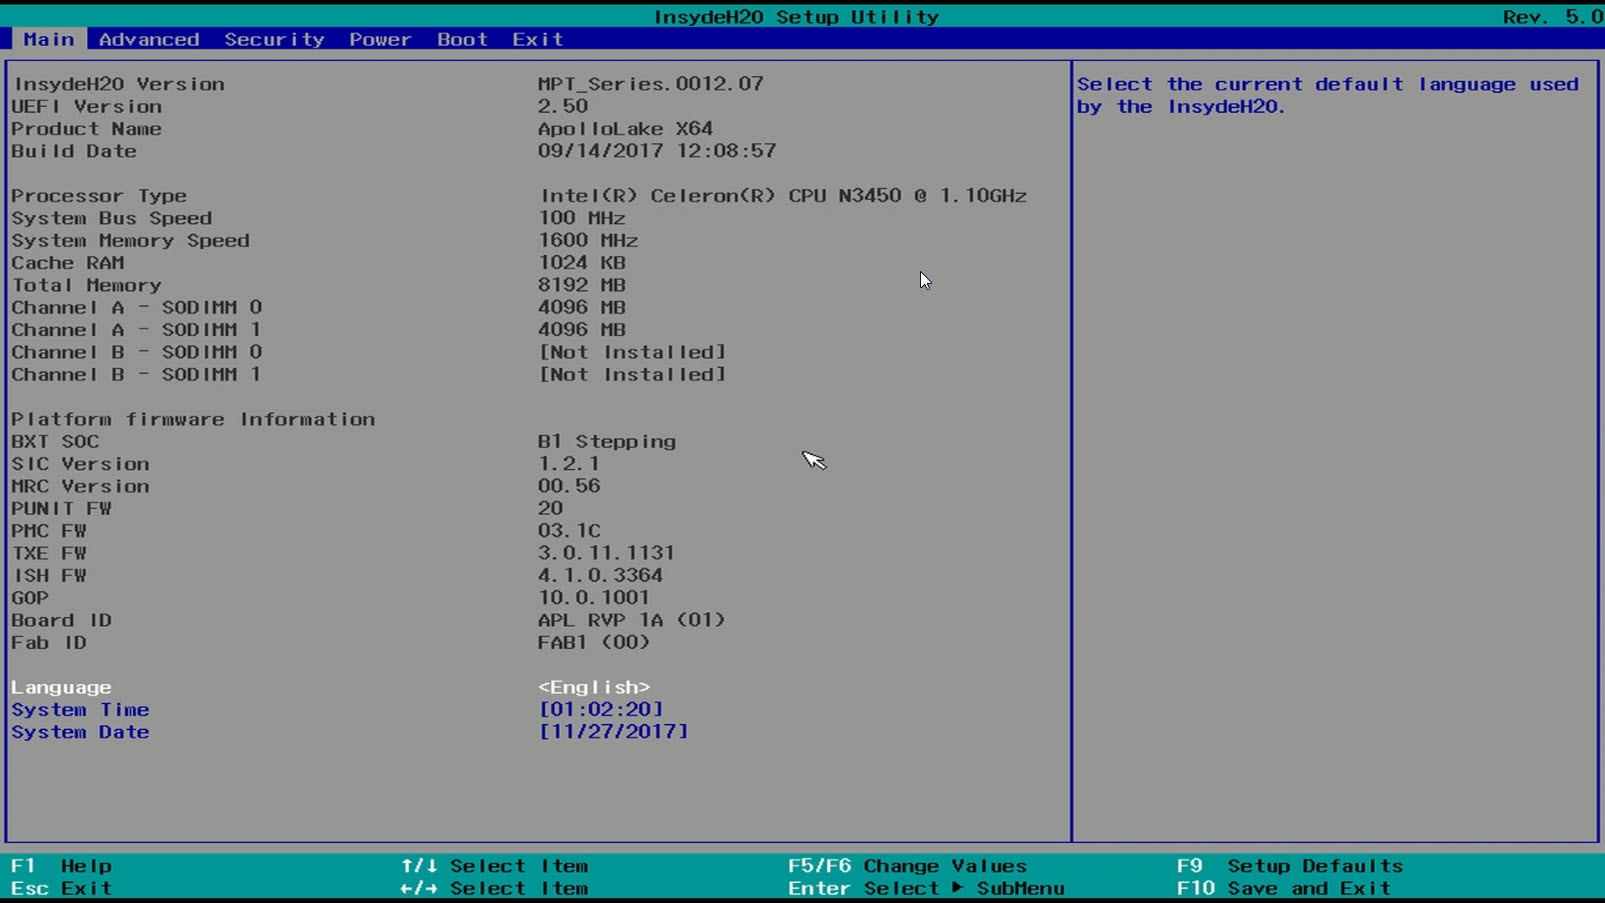
Task: Click the up/down Select Item hint
Action: point(495,866)
